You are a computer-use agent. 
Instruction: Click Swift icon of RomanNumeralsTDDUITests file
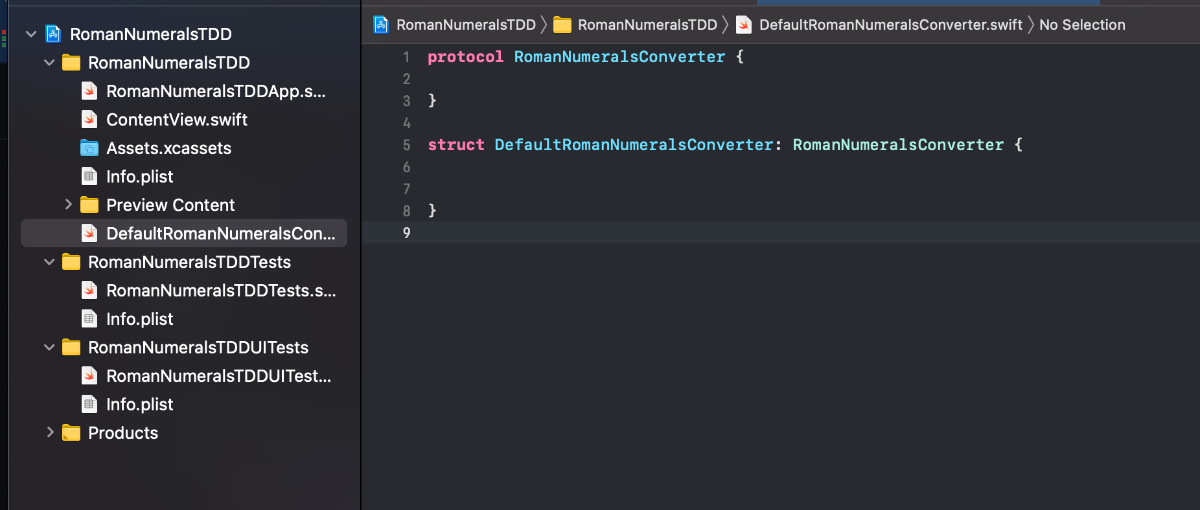click(x=89, y=376)
